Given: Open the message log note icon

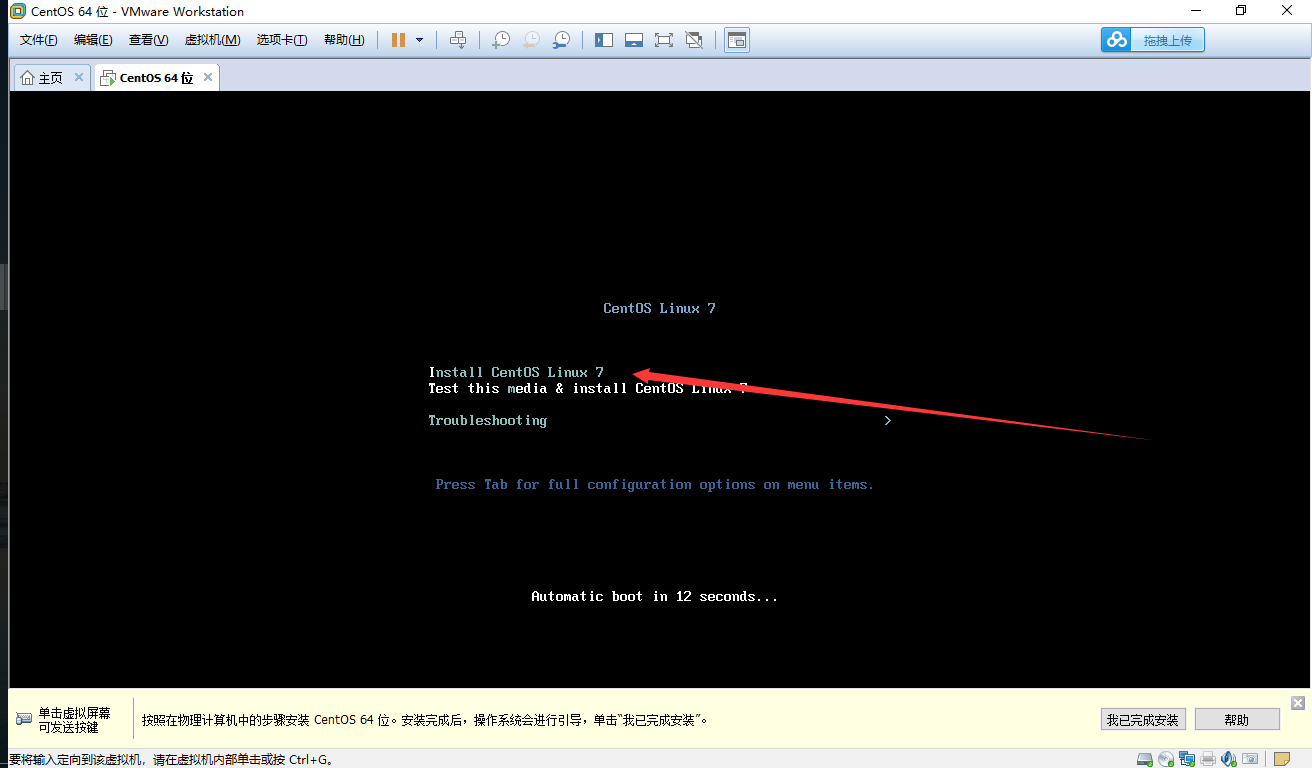Looking at the screenshot, I should pos(1282,759).
